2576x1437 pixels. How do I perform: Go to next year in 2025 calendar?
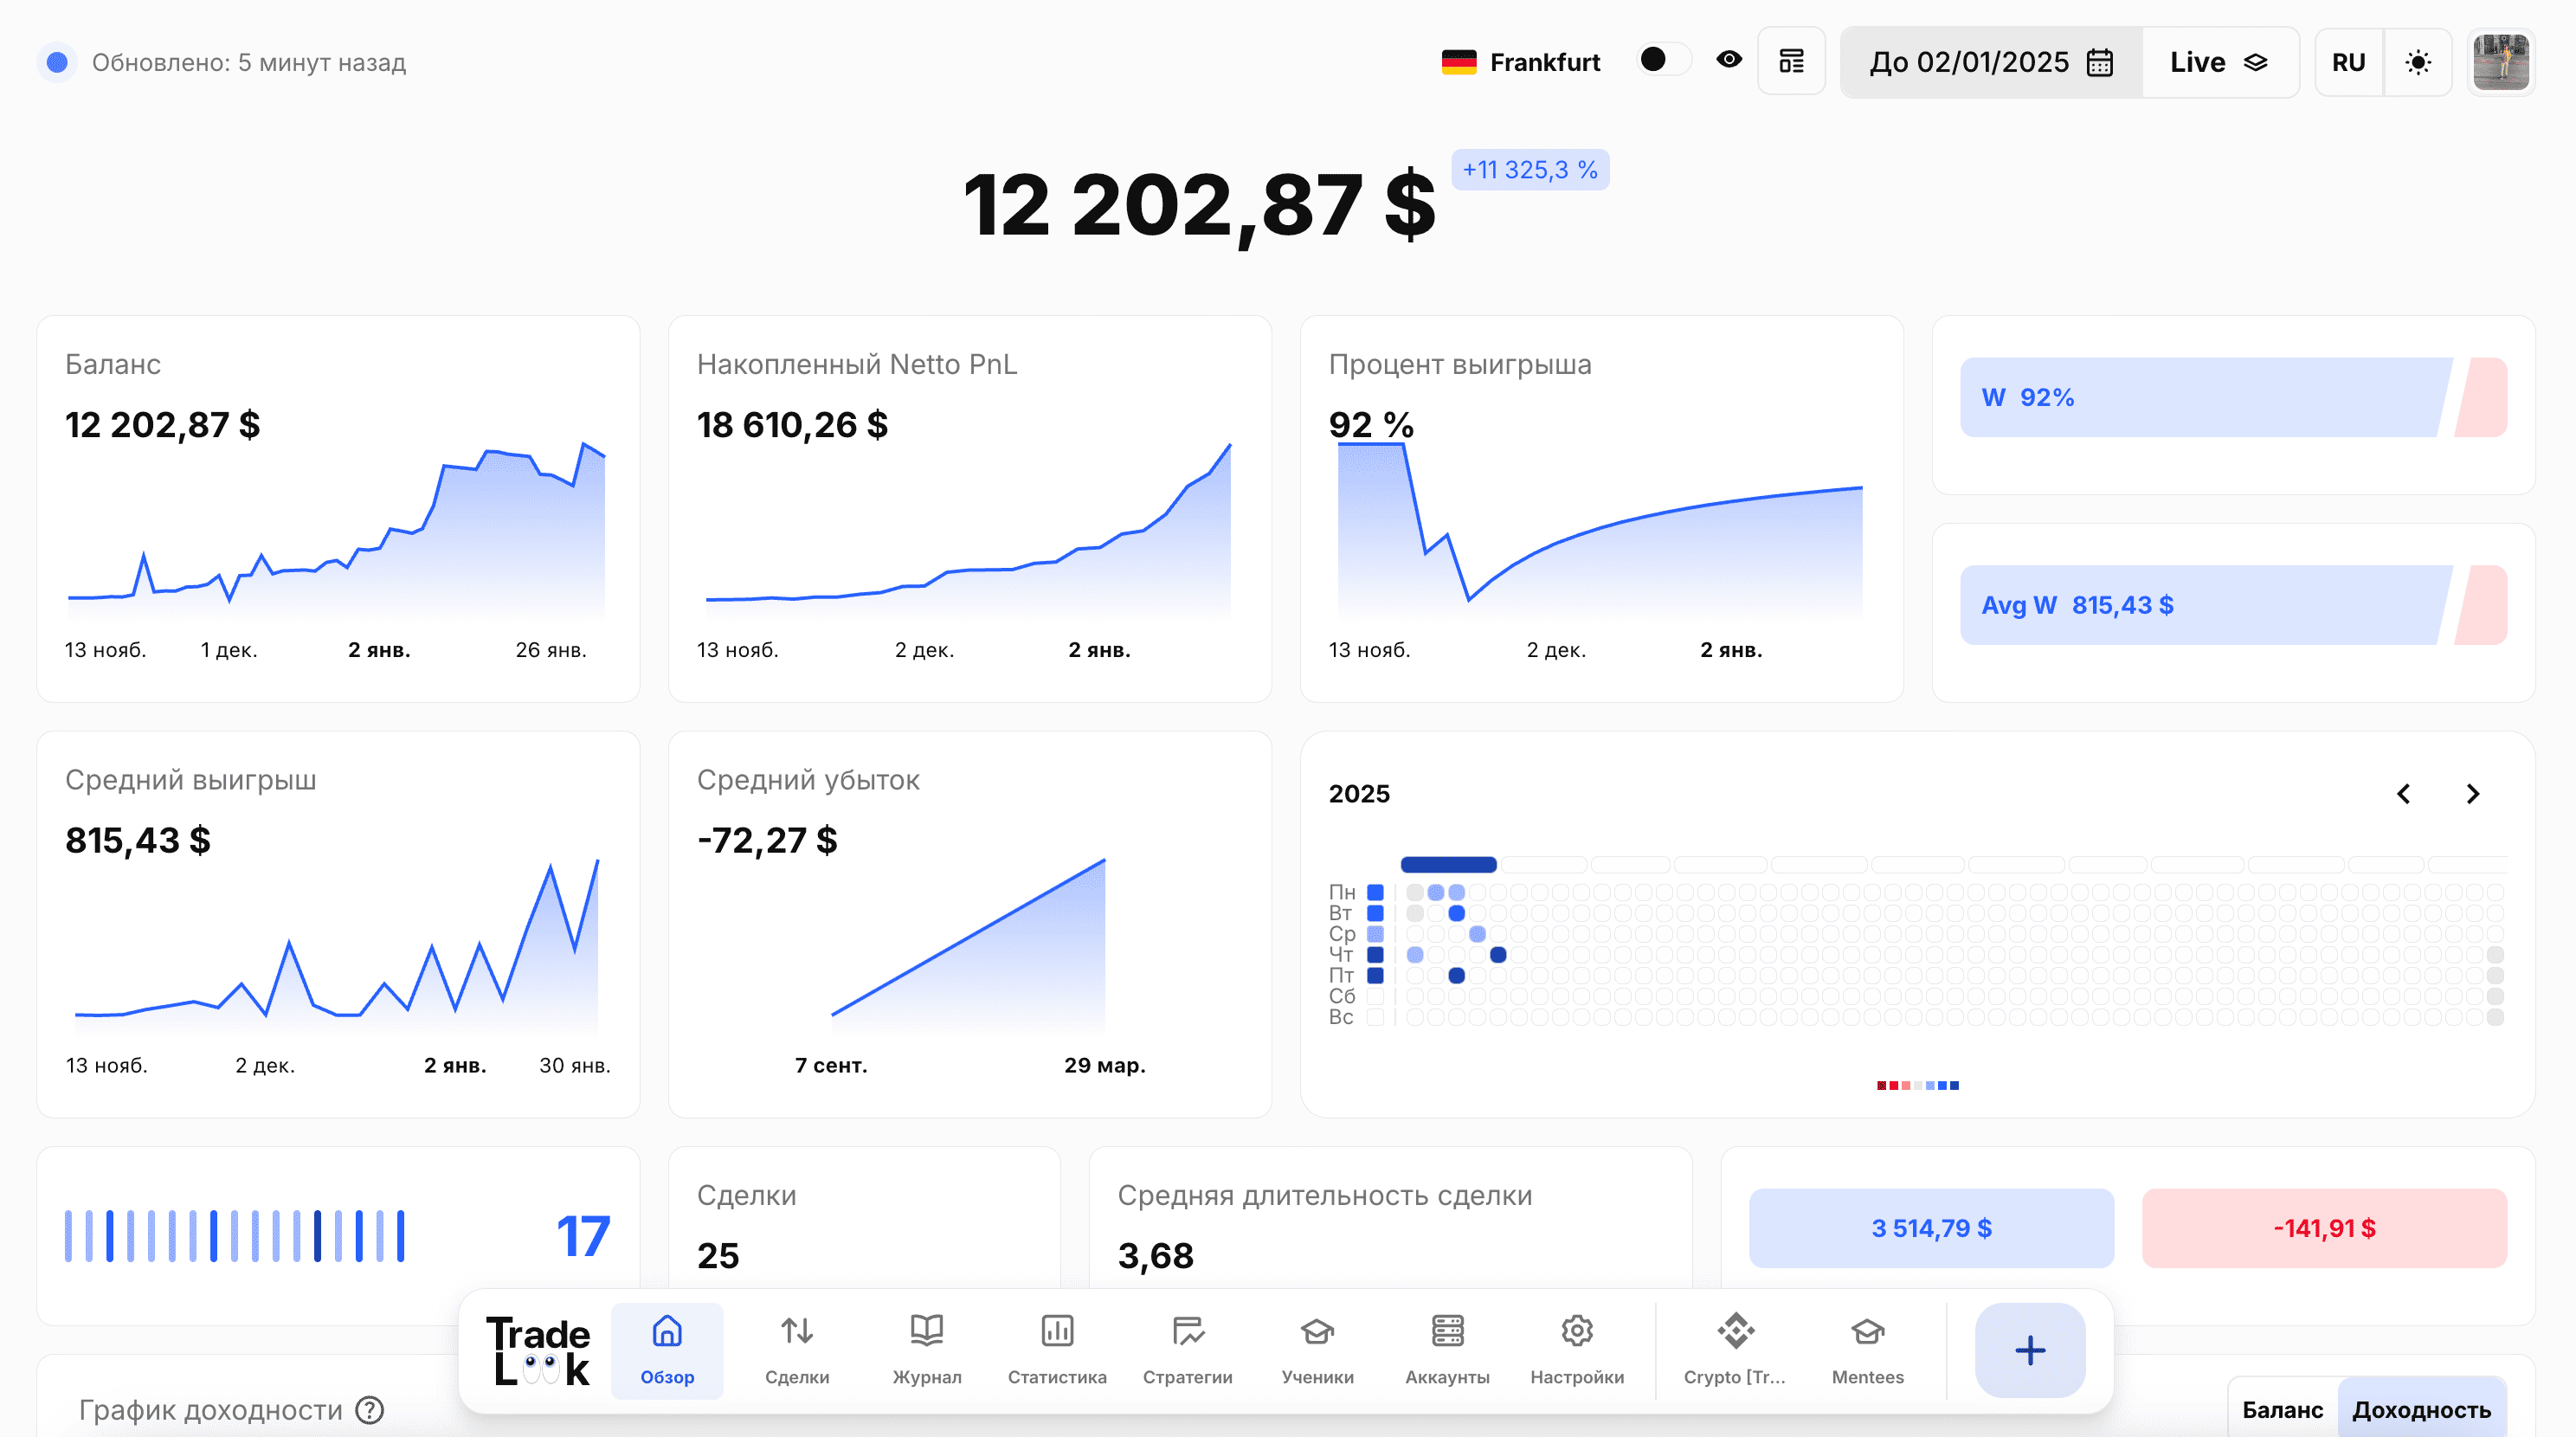click(x=2473, y=793)
